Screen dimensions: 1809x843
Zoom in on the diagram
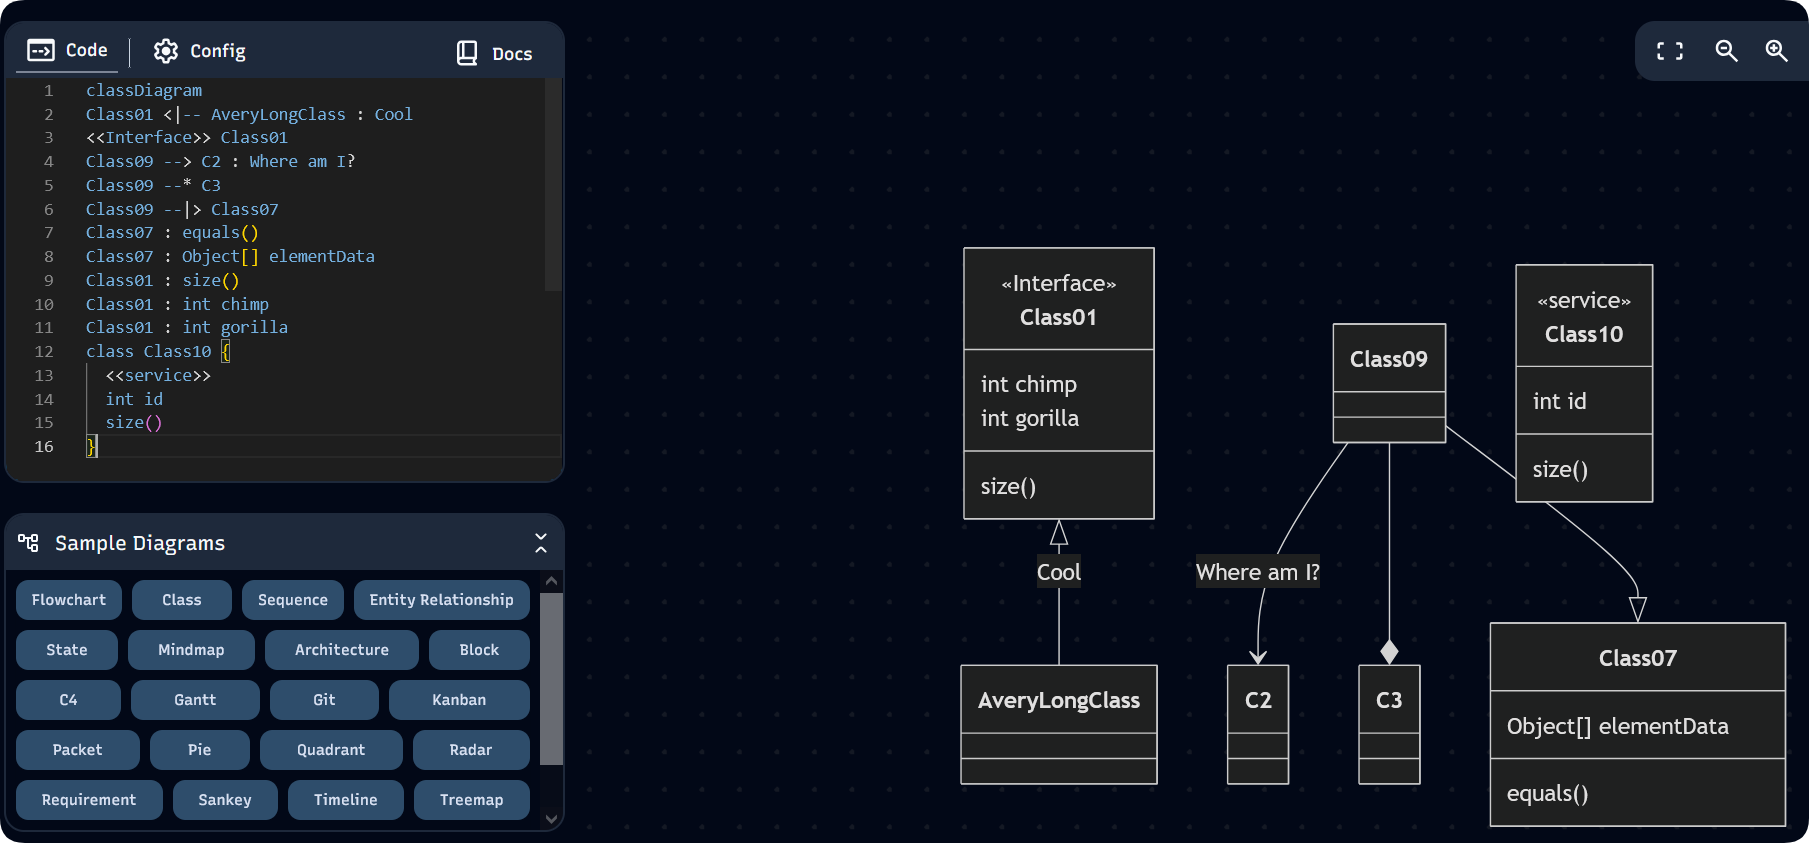(x=1776, y=51)
